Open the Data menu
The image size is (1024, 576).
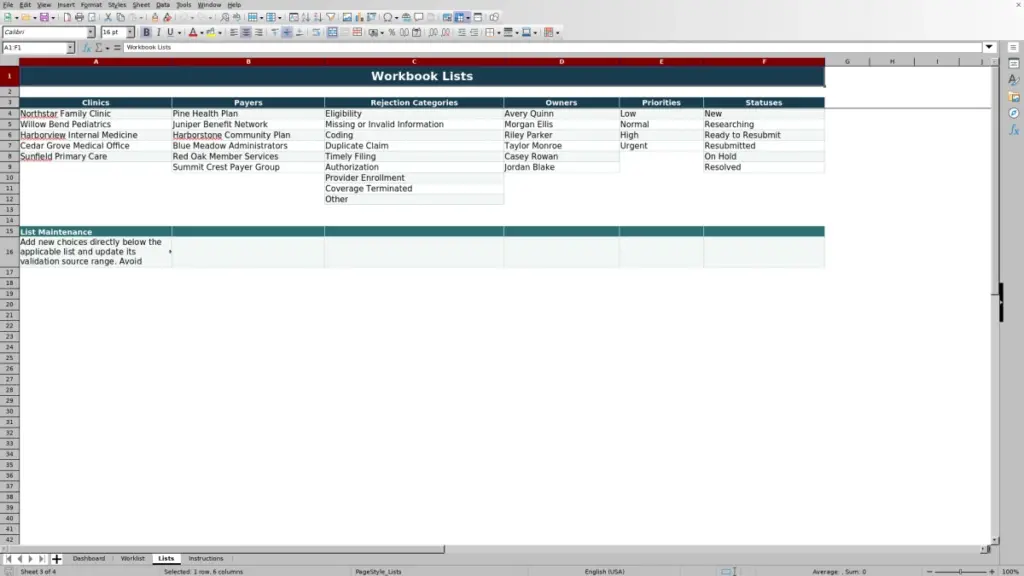click(163, 5)
